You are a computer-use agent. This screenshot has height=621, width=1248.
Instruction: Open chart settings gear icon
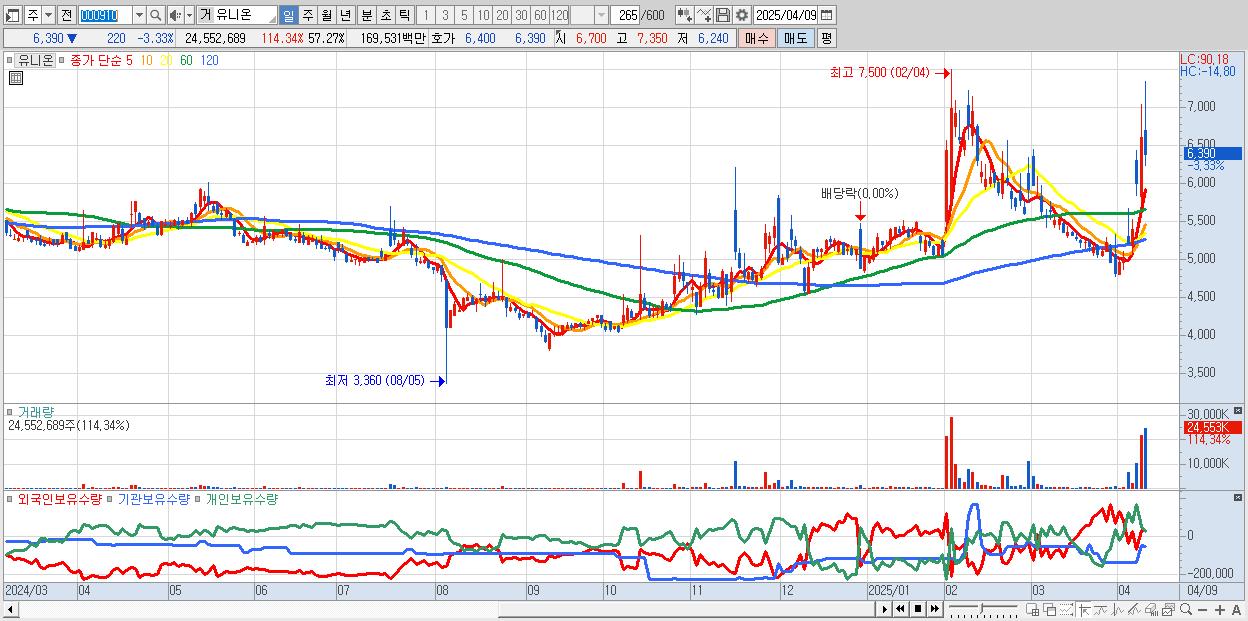(741, 15)
